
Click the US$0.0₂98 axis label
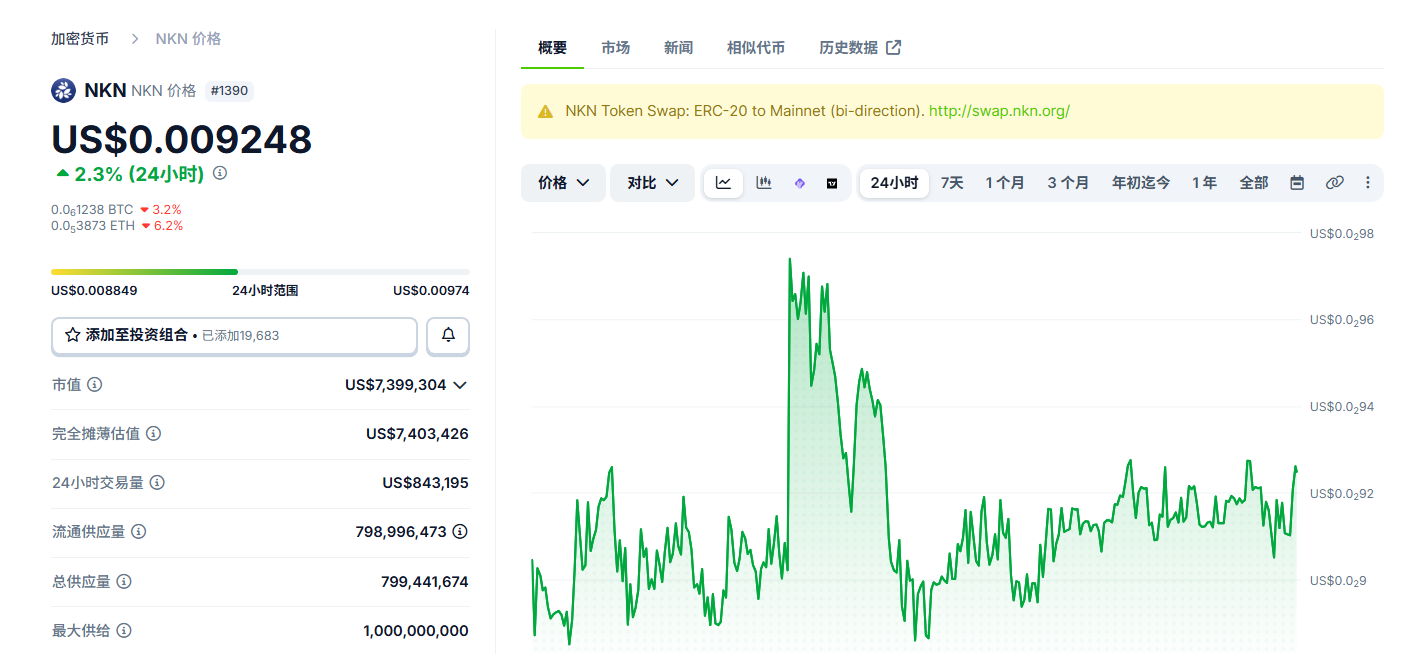click(1340, 234)
